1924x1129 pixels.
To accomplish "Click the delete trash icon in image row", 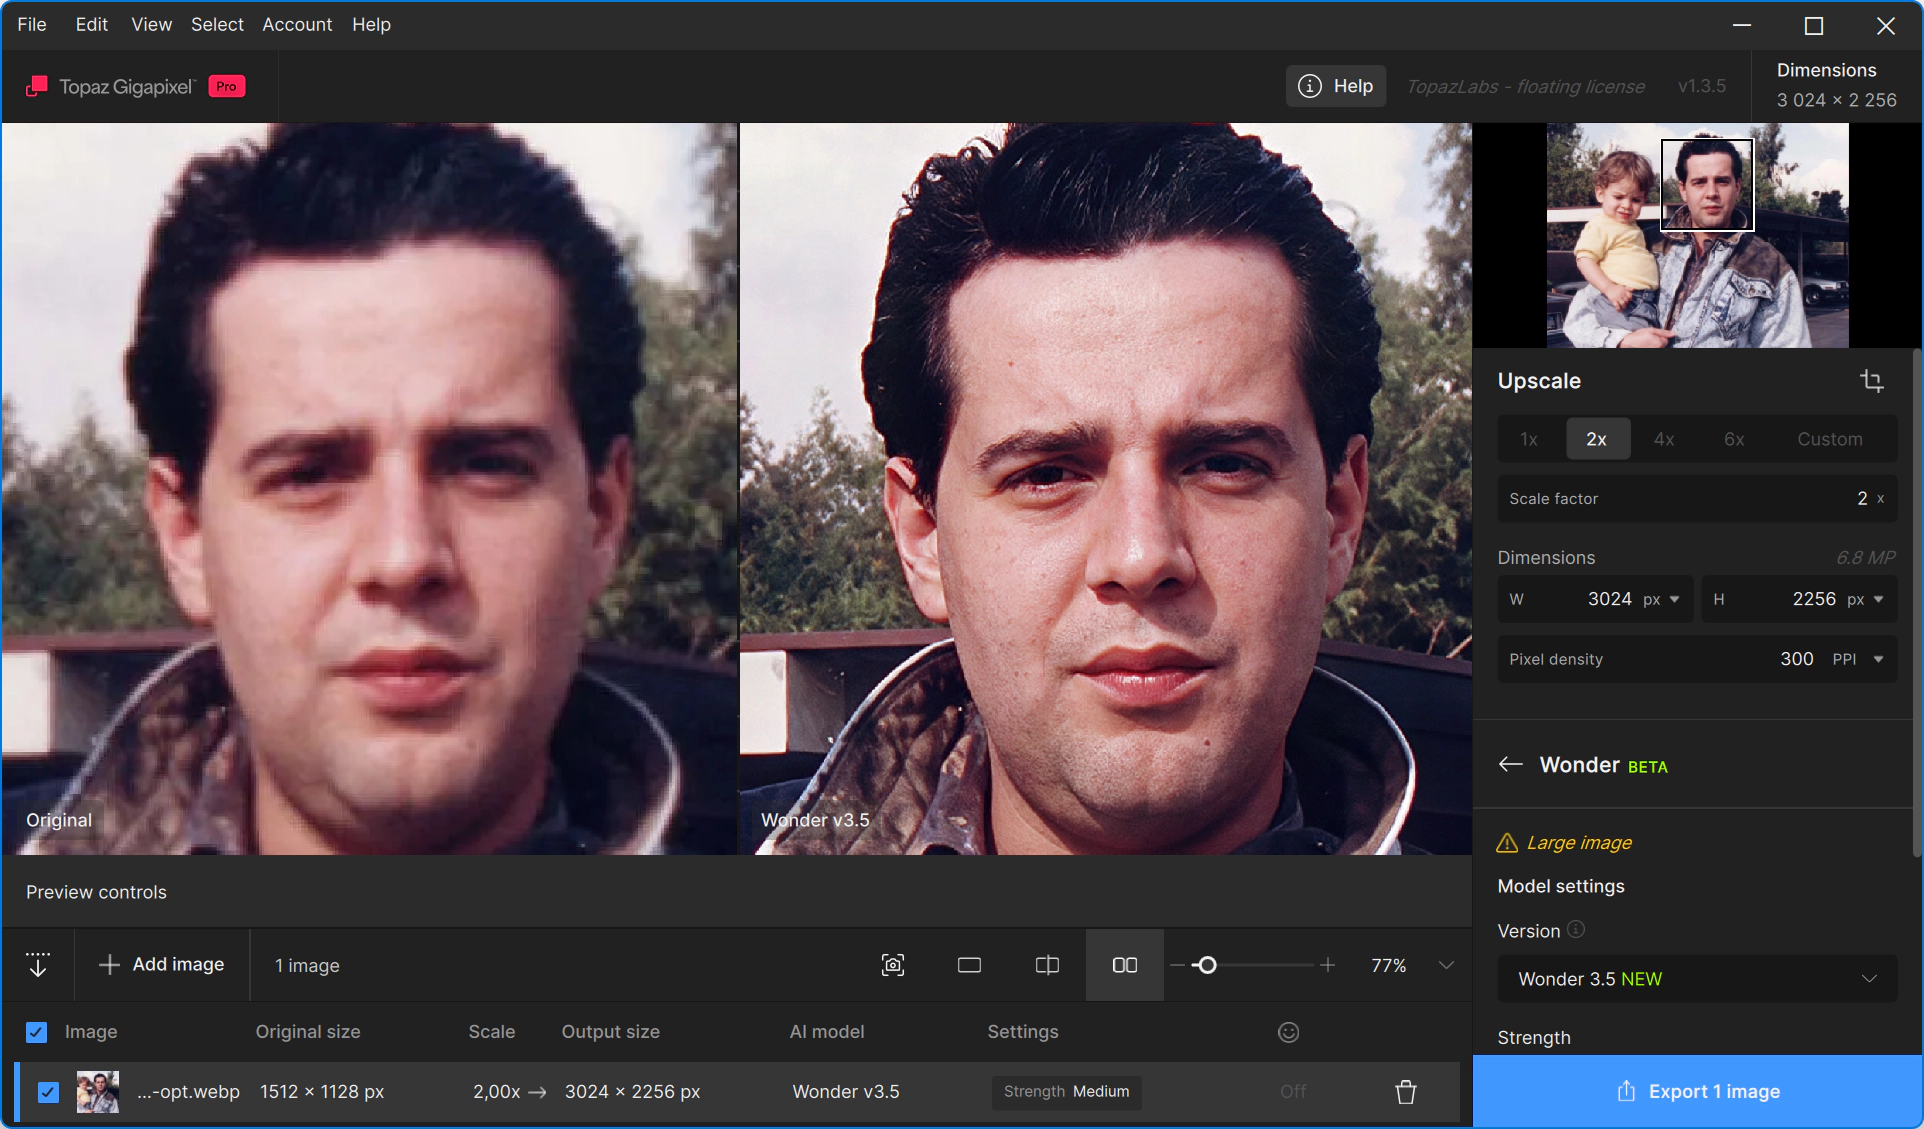I will point(1406,1092).
